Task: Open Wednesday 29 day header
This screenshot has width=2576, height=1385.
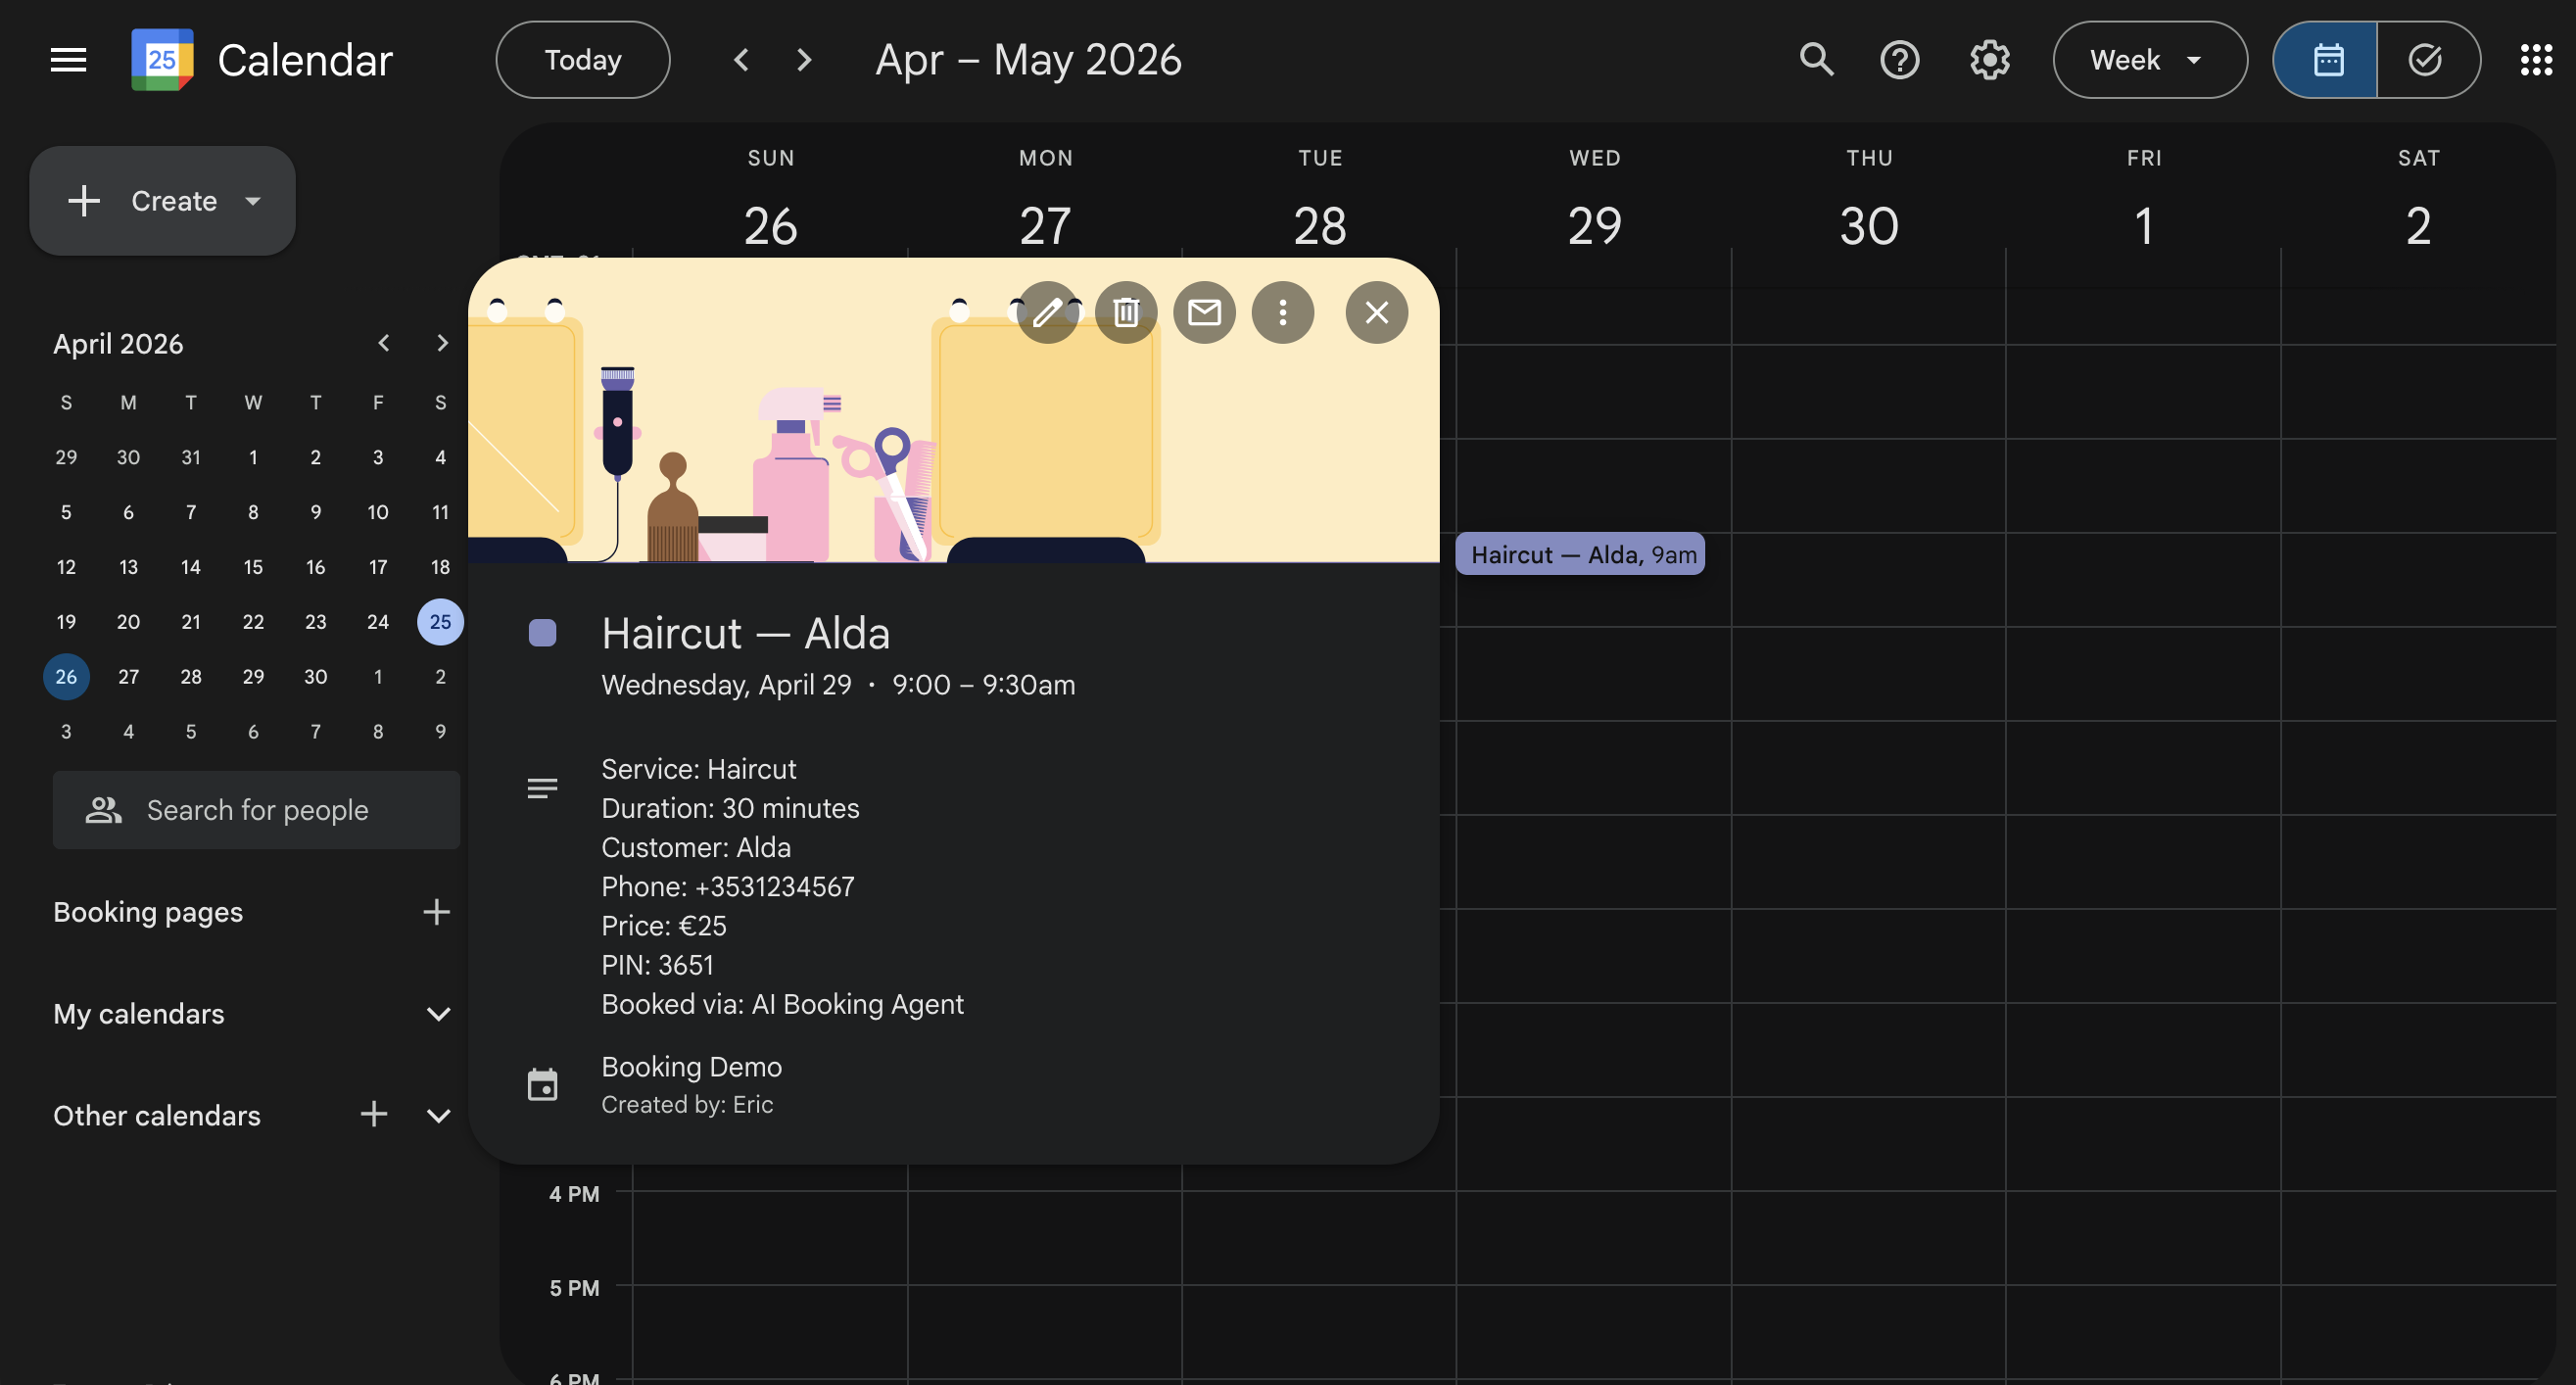Action: (x=1594, y=225)
